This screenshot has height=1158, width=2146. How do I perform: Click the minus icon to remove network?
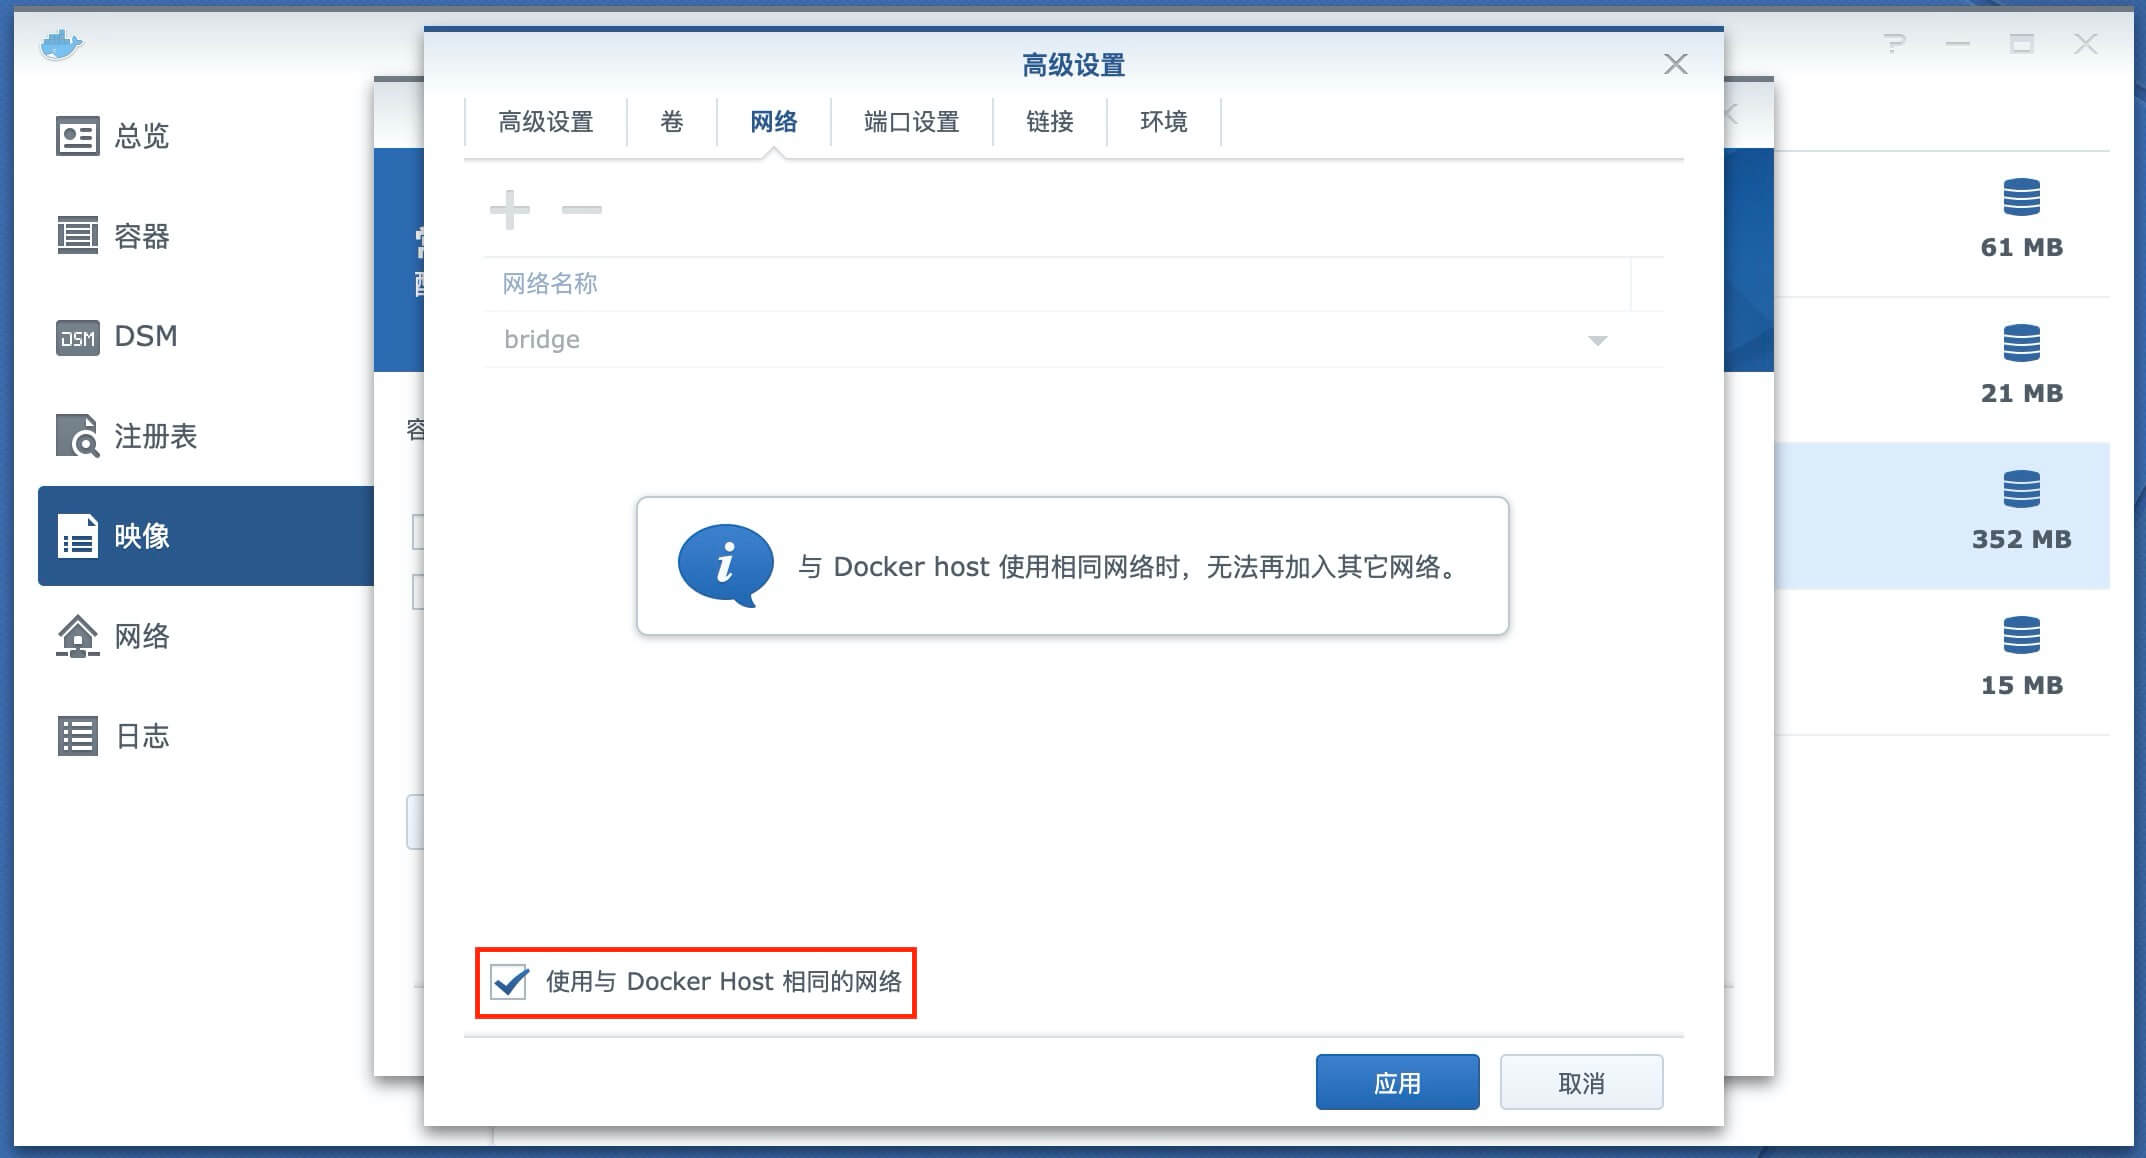pos(581,209)
